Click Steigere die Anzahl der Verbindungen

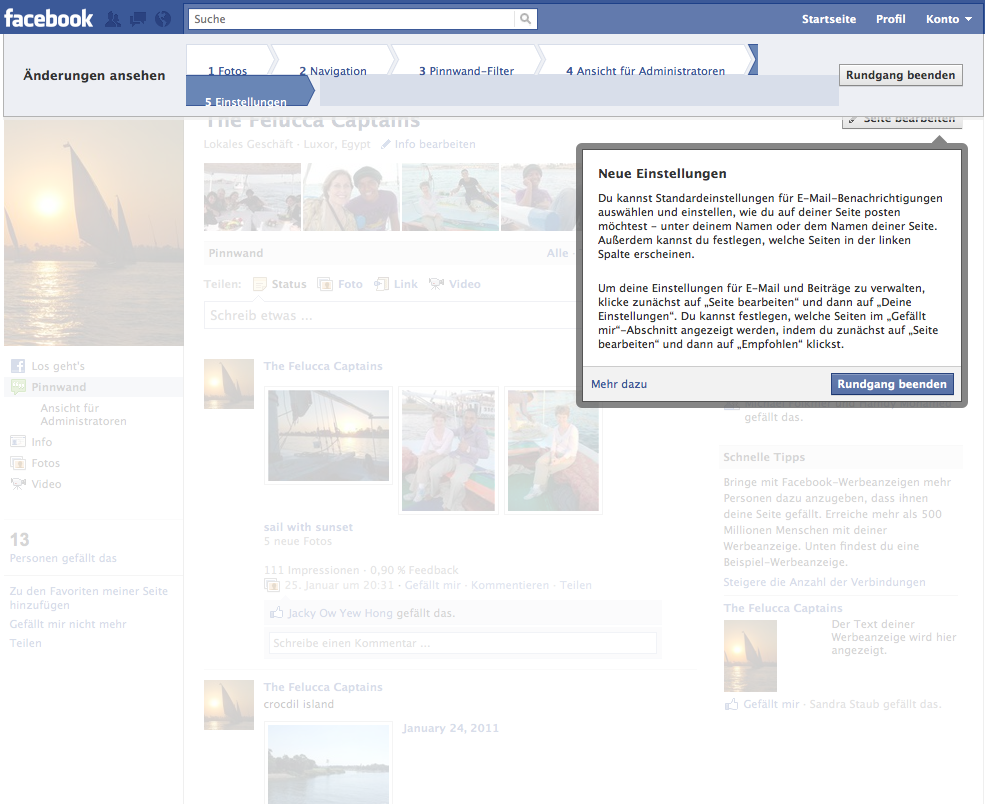824,582
